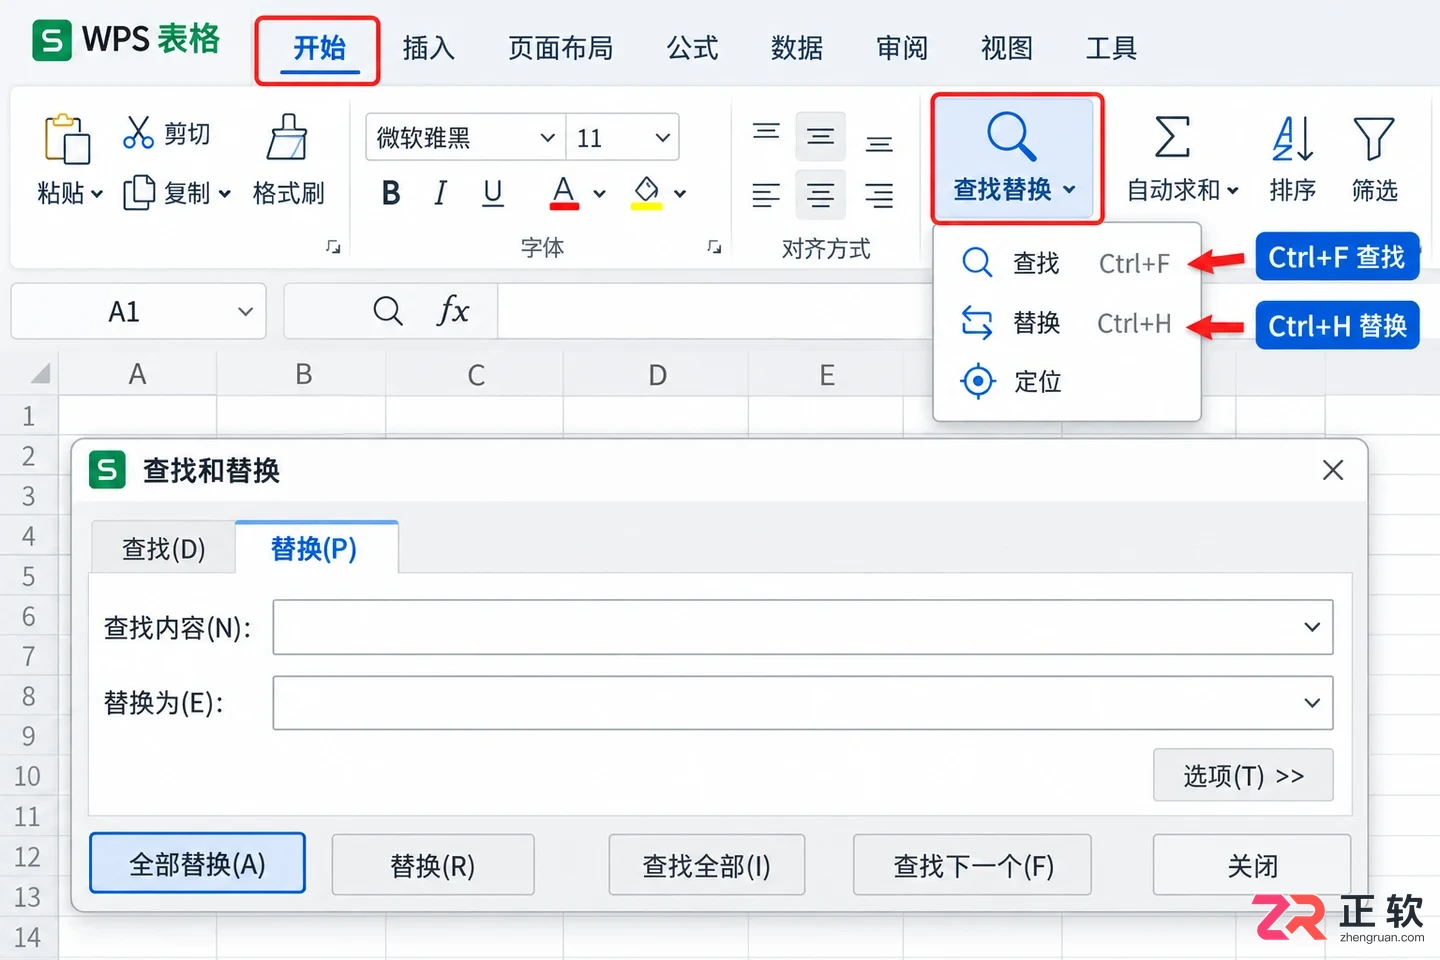Screen dimensions: 1440x960
Task: Open the 公式 ribbon tab
Action: pos(692,48)
